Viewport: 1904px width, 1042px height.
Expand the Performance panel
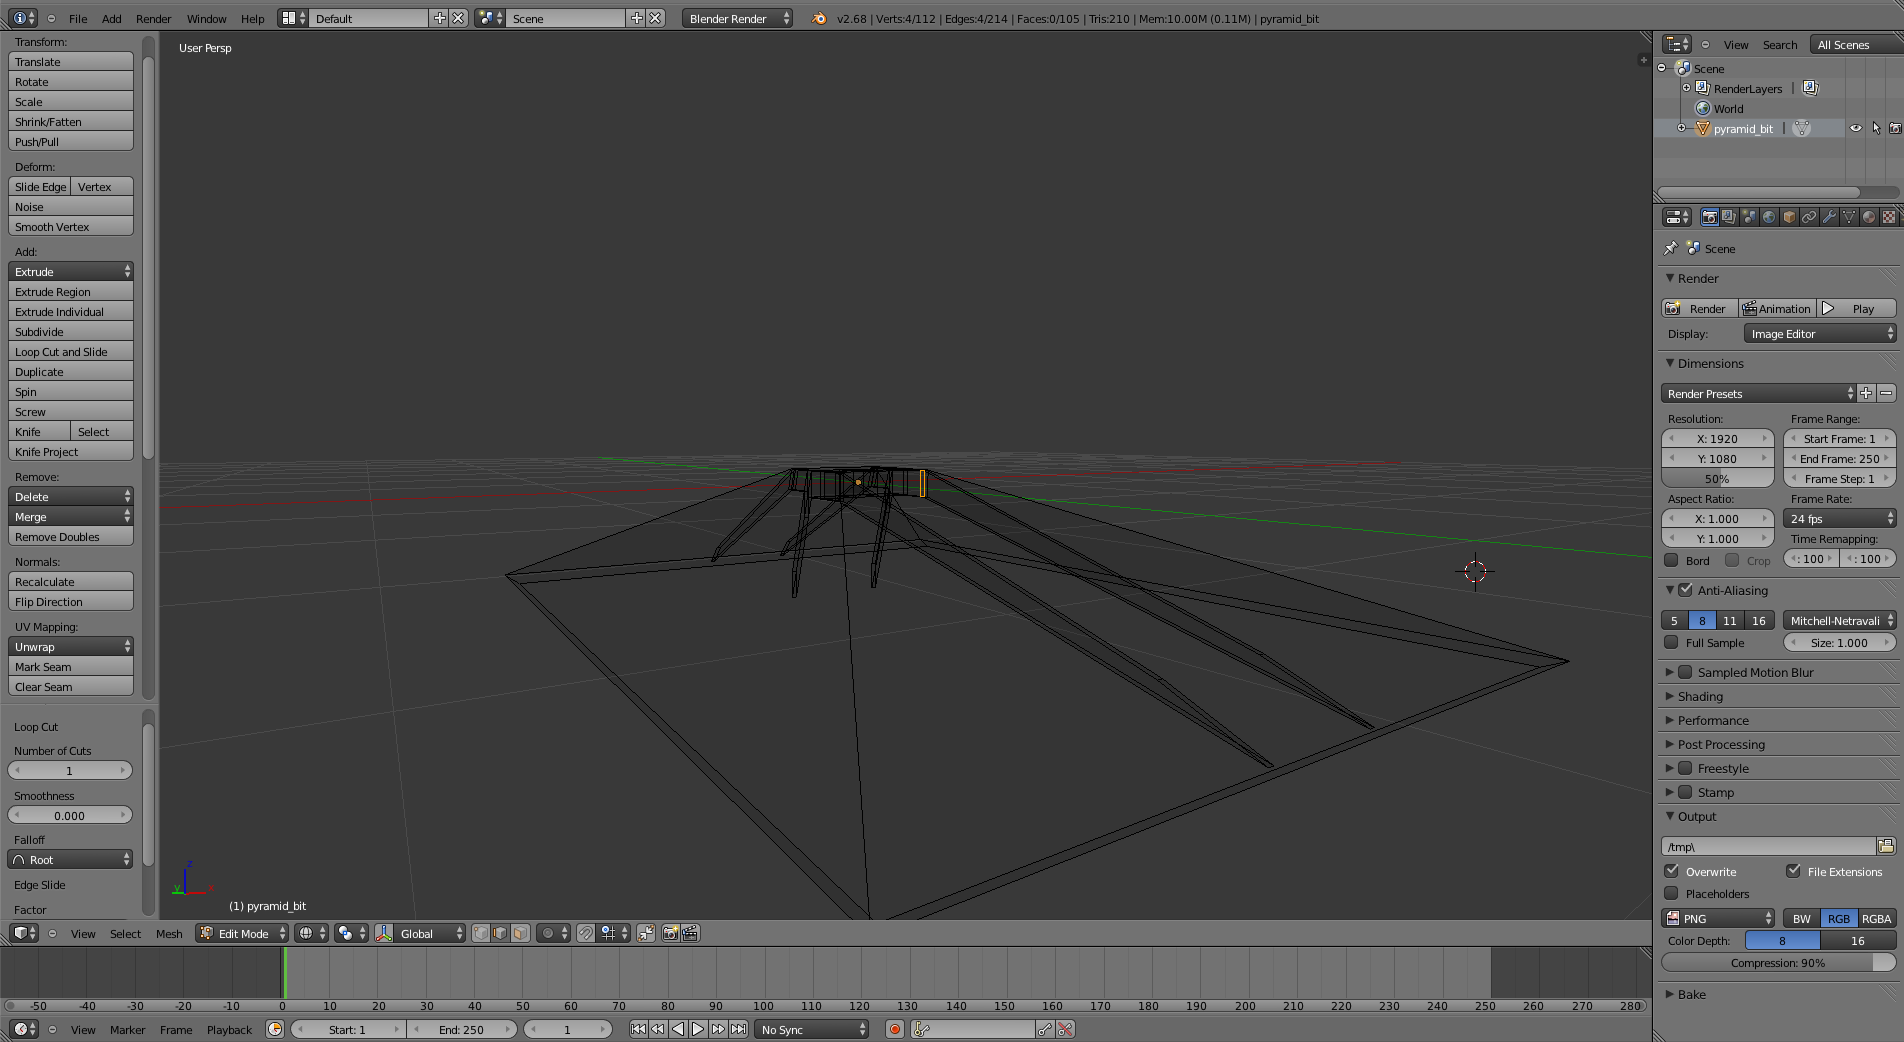point(1713,720)
